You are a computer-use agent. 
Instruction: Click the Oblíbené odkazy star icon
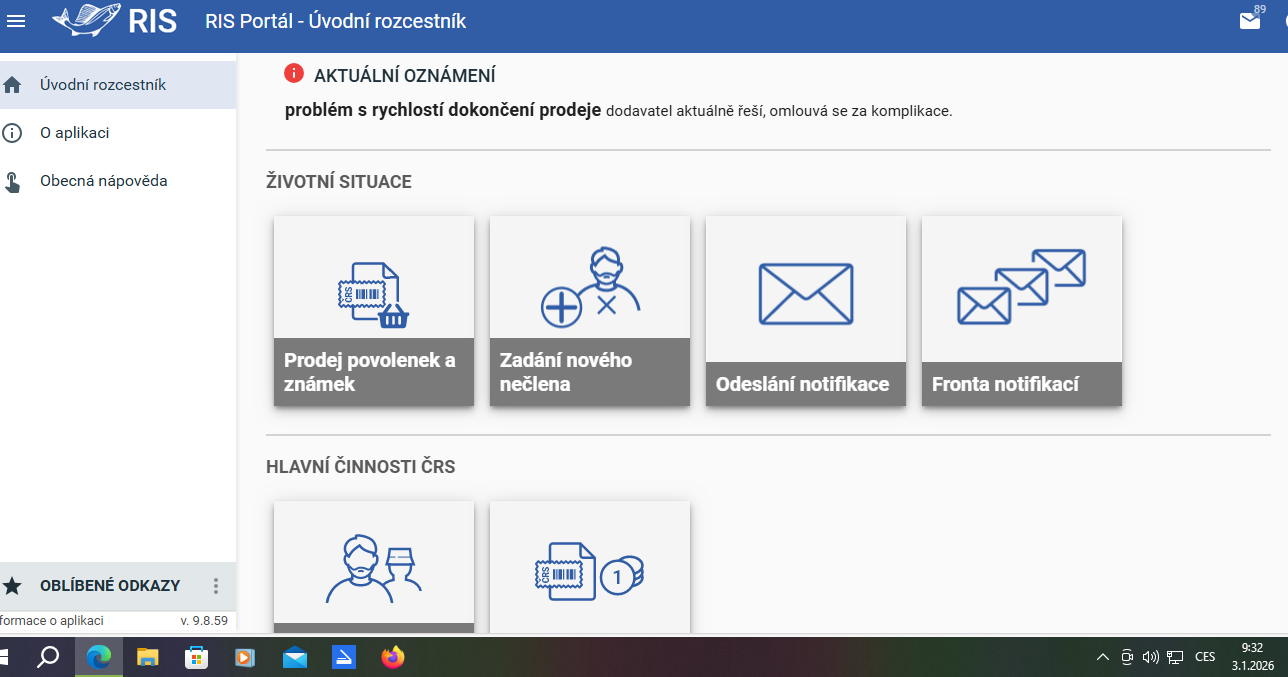point(13,586)
